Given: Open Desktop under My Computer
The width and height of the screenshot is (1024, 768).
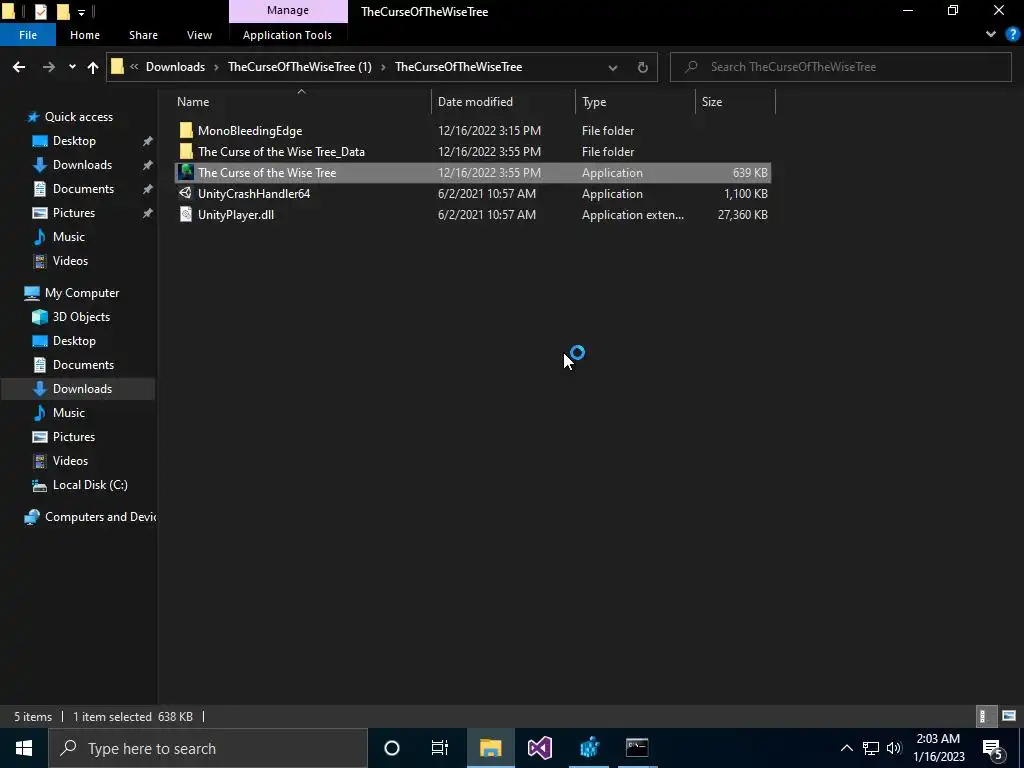Looking at the screenshot, I should point(74,341).
